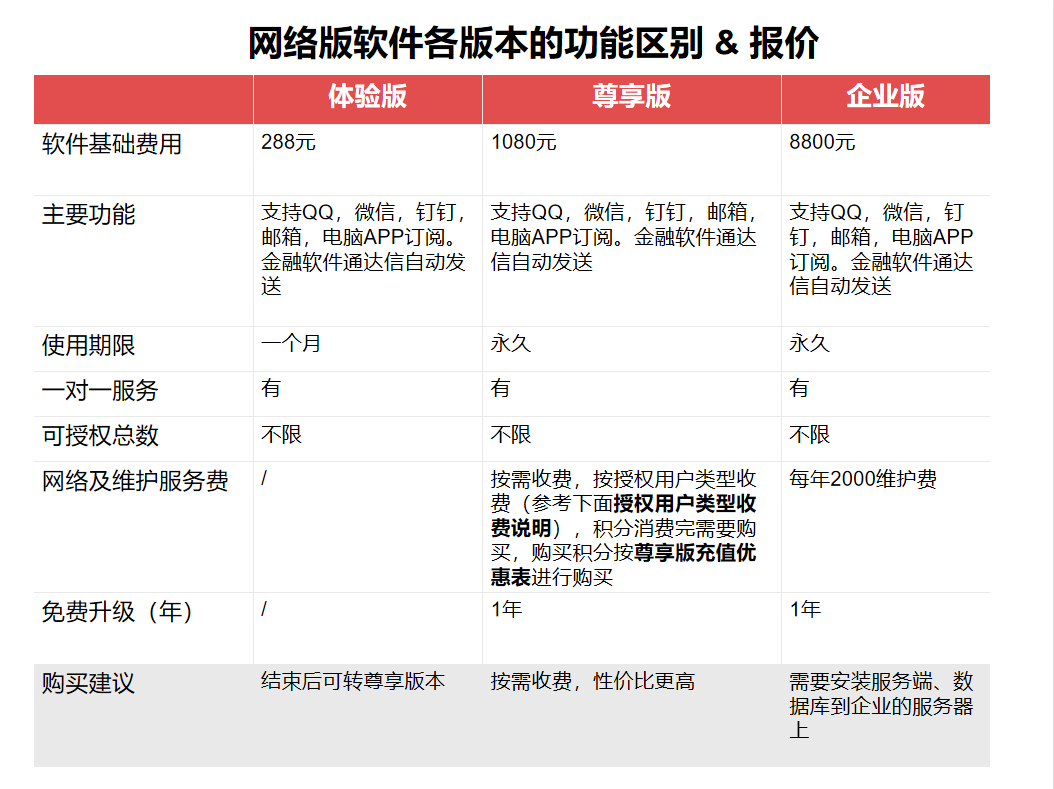
Task: Click the 网络及维护服务费 row label
Action: point(135,481)
